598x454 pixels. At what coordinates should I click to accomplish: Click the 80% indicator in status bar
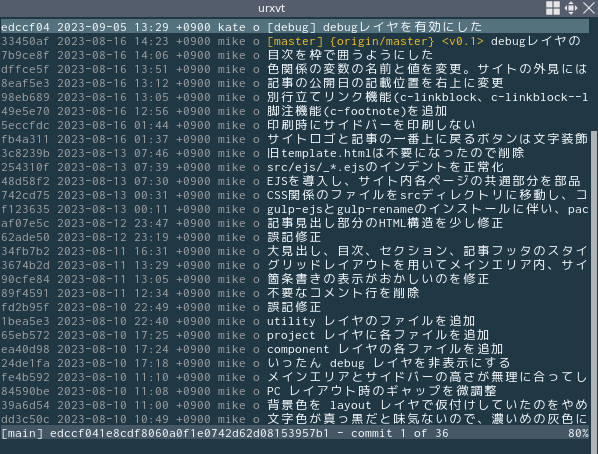(578, 433)
